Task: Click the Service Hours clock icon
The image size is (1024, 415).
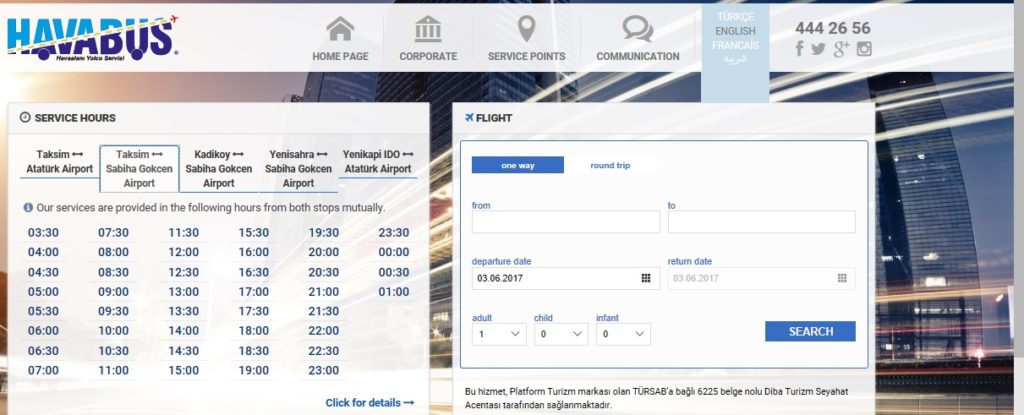Action: pos(25,118)
